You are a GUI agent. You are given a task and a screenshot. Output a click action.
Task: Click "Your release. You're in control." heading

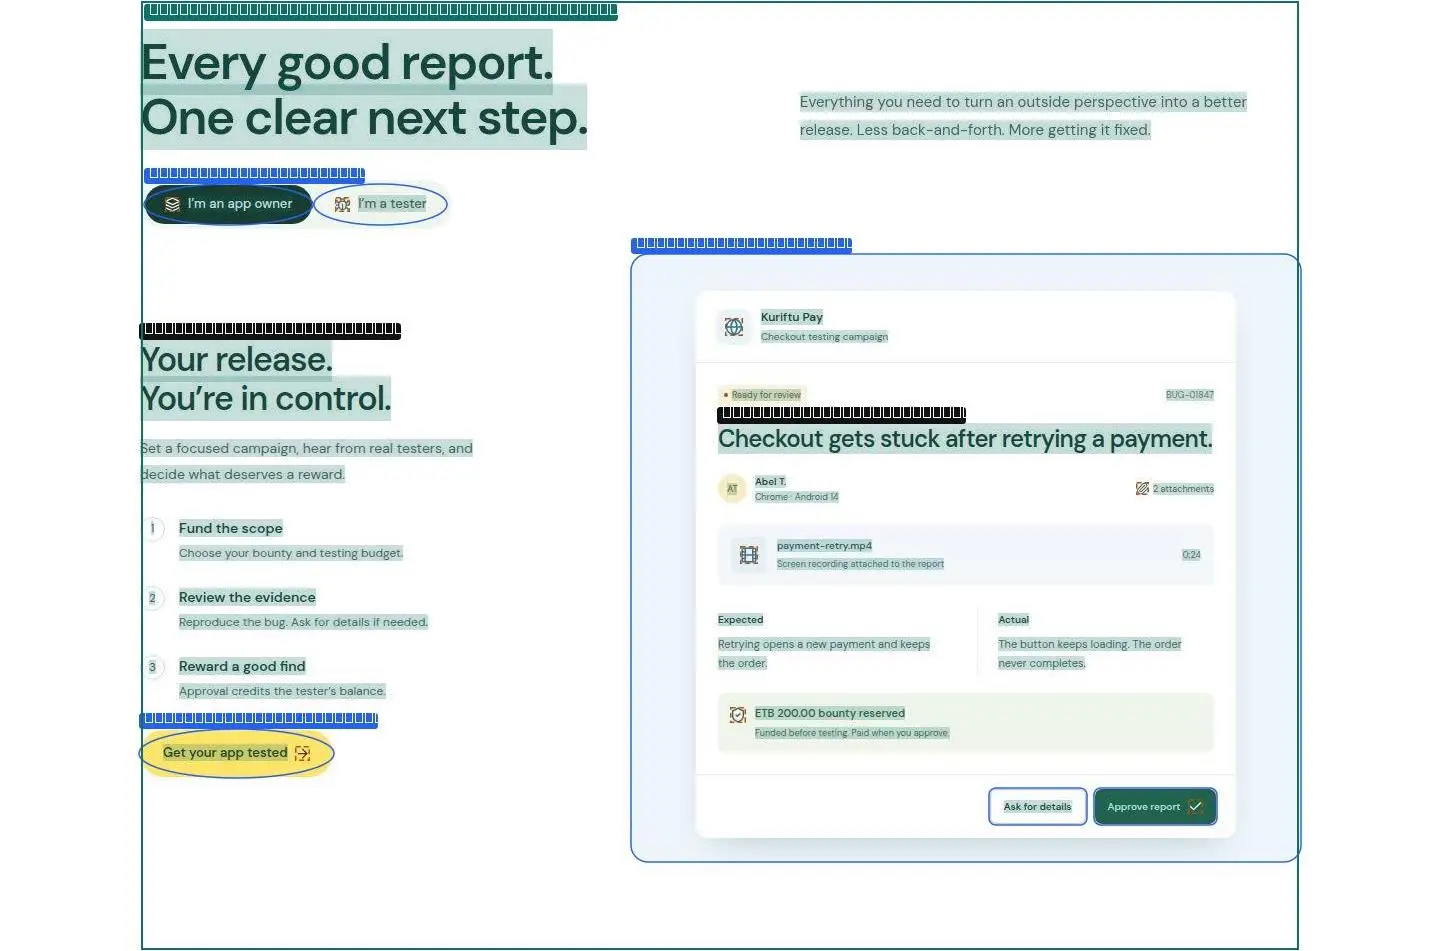(x=265, y=379)
